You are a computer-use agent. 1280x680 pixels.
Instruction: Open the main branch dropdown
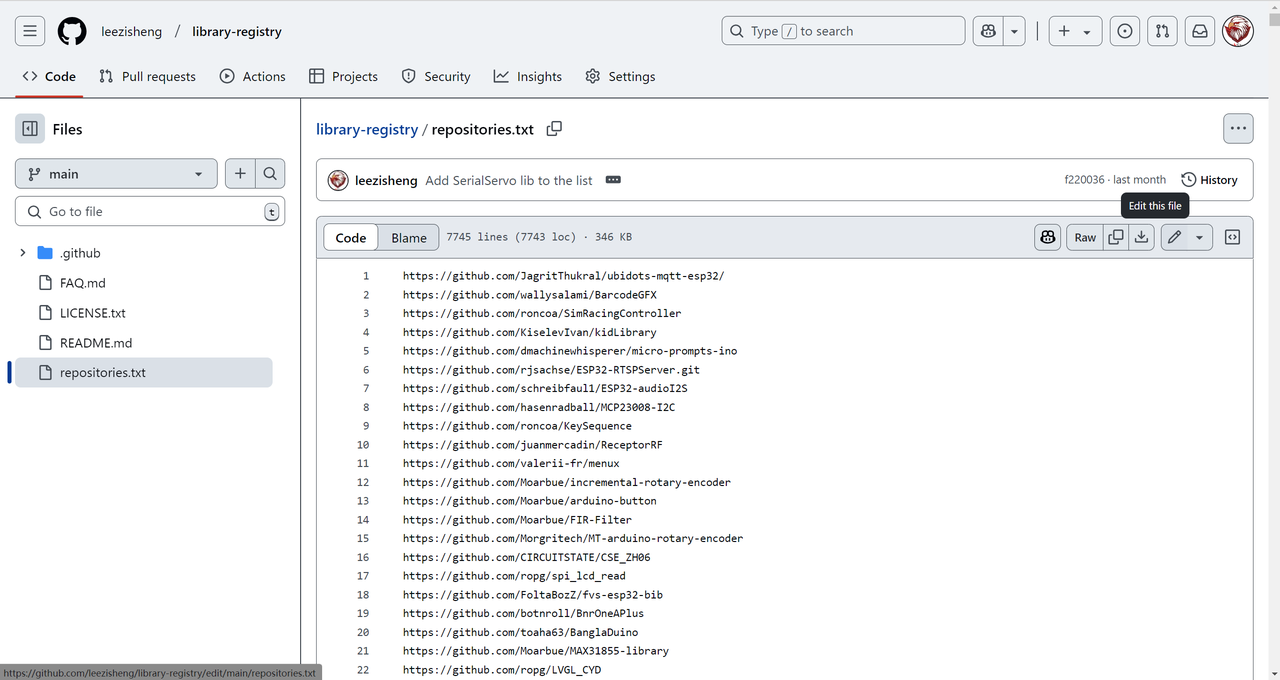tap(116, 174)
